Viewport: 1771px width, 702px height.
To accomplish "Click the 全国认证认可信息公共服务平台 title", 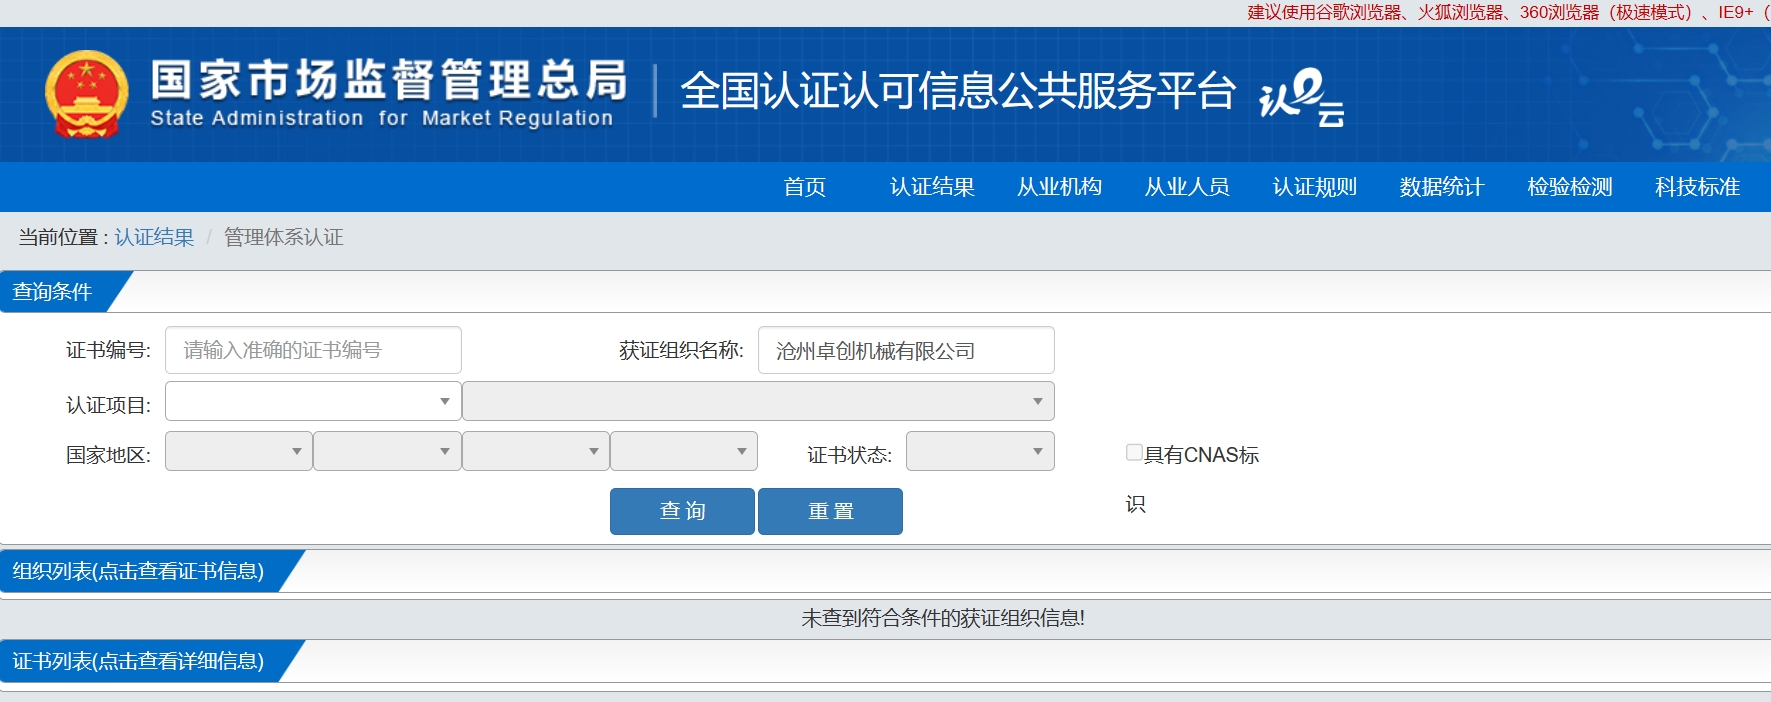I will point(958,91).
